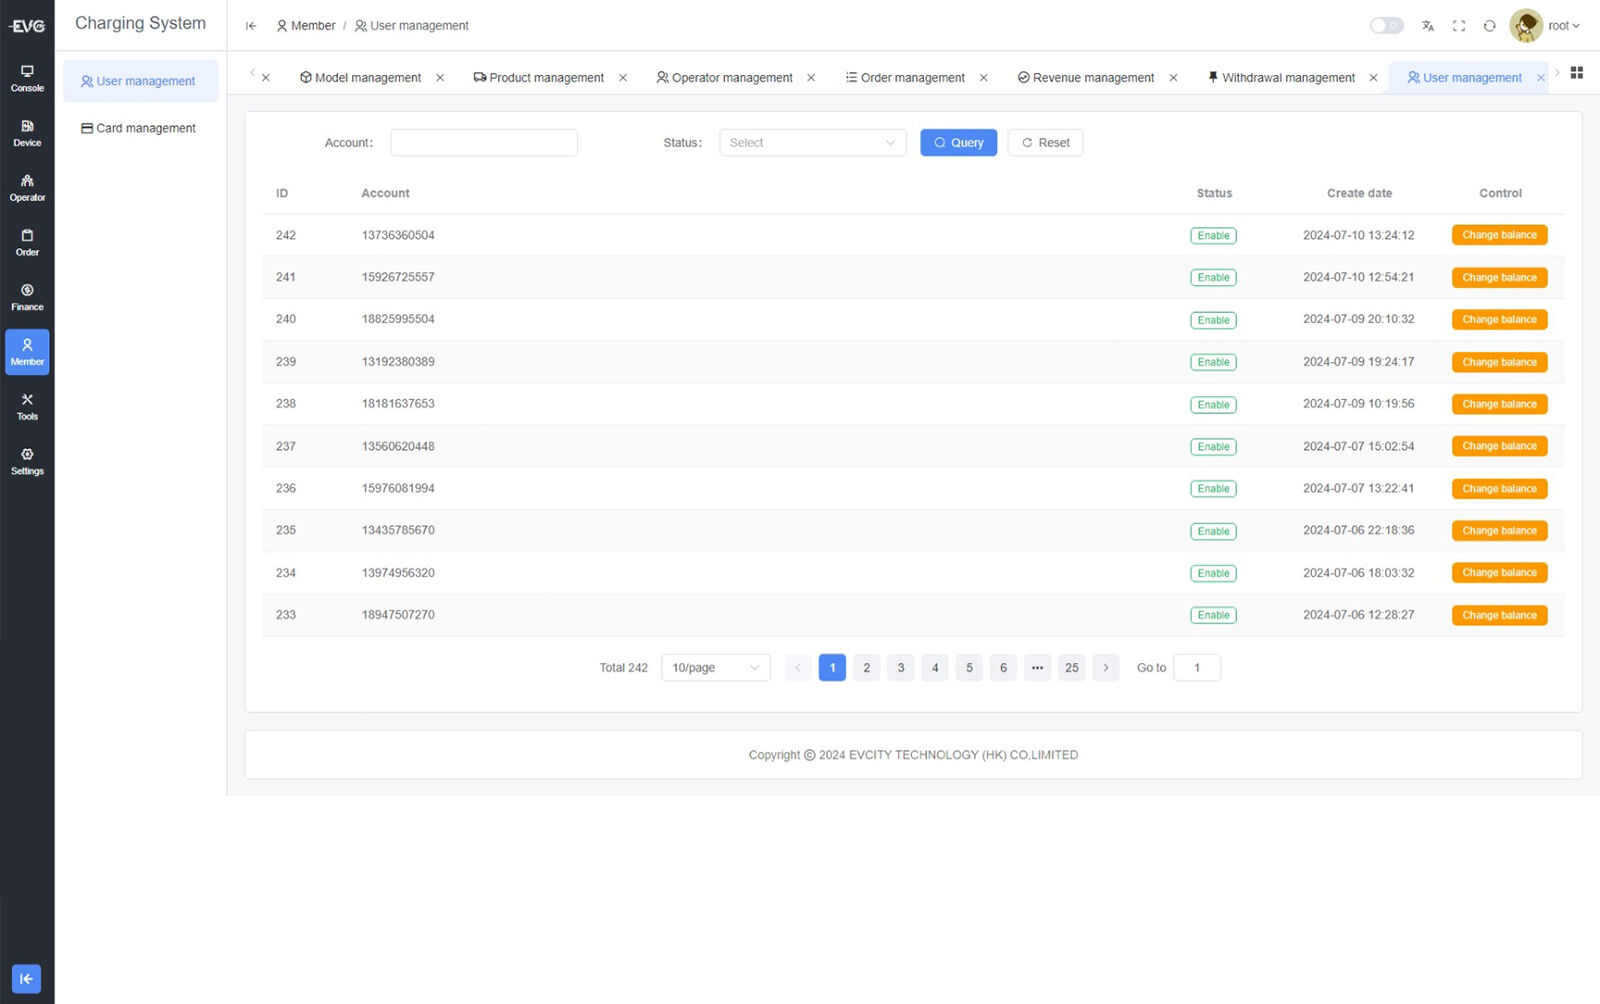This screenshot has width=1600, height=1004.
Task: Click the Reset button
Action: (1045, 143)
